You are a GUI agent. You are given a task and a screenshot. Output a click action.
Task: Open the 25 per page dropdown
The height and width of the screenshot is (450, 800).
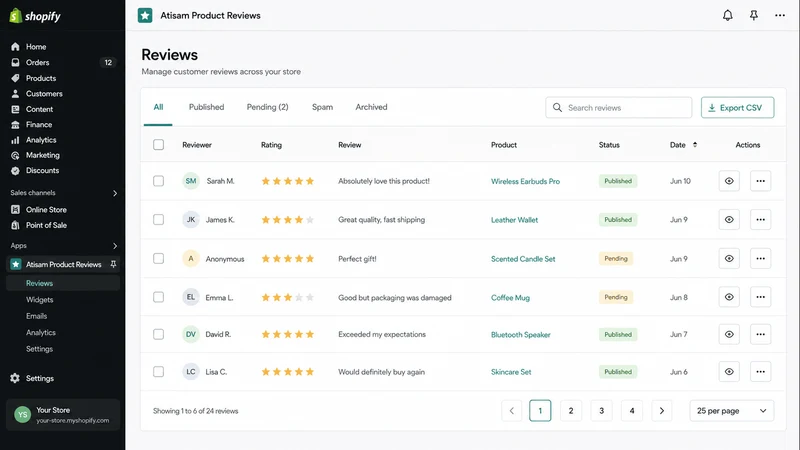pyautogui.click(x=732, y=411)
